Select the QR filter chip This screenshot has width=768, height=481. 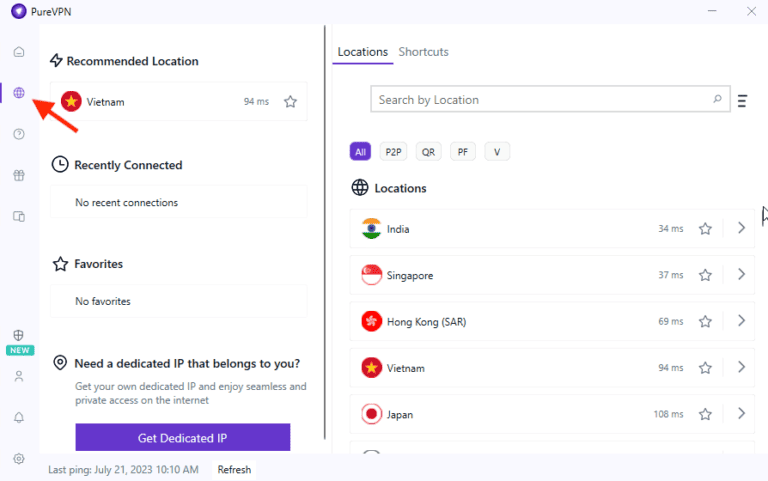point(428,152)
